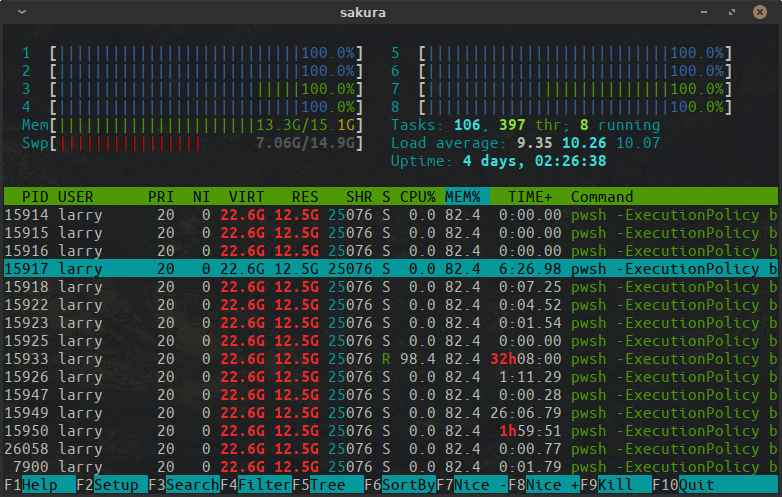
Task: Close the sakura window
Action: [x=760, y=12]
